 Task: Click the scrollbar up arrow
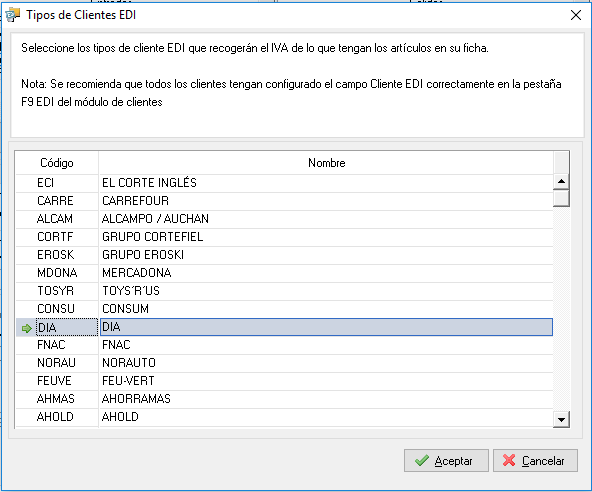pyautogui.click(x=561, y=182)
